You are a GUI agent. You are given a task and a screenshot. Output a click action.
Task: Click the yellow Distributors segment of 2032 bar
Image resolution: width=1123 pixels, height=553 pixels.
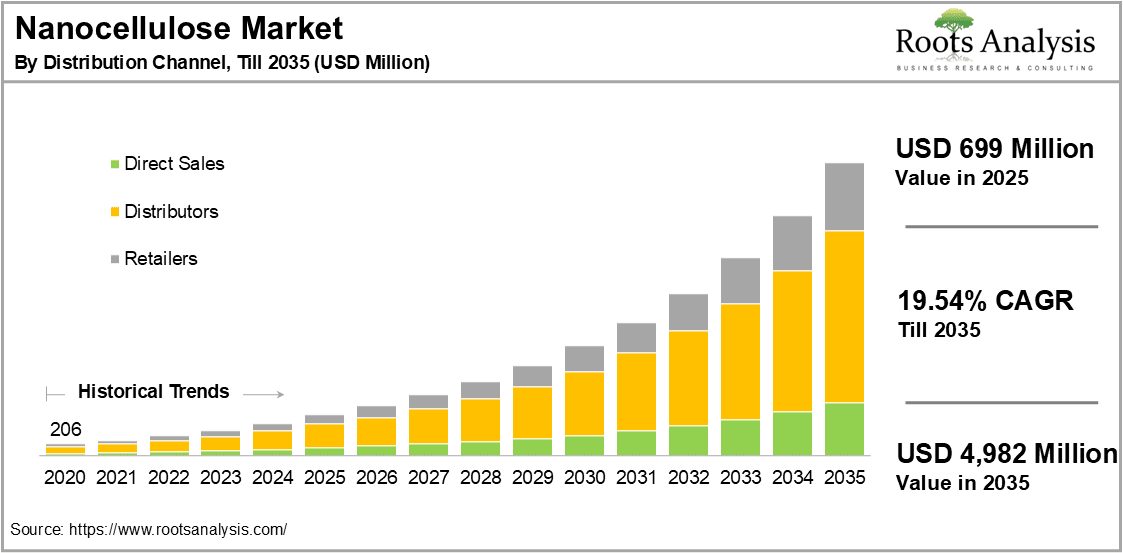tap(688, 378)
